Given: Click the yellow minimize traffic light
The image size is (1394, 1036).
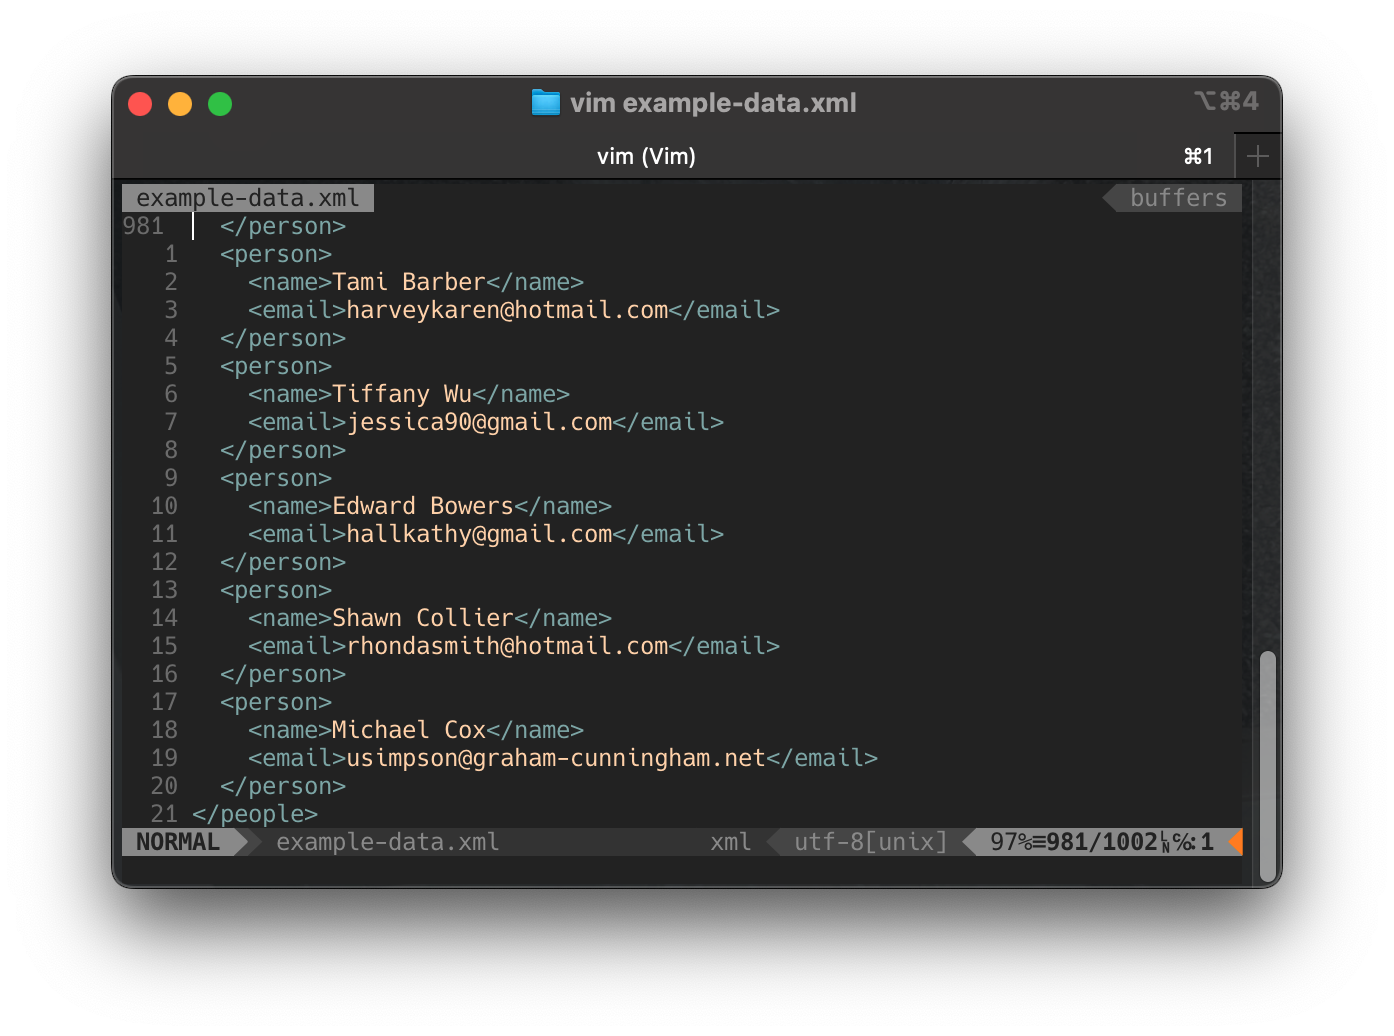Looking at the screenshot, I should (x=180, y=103).
